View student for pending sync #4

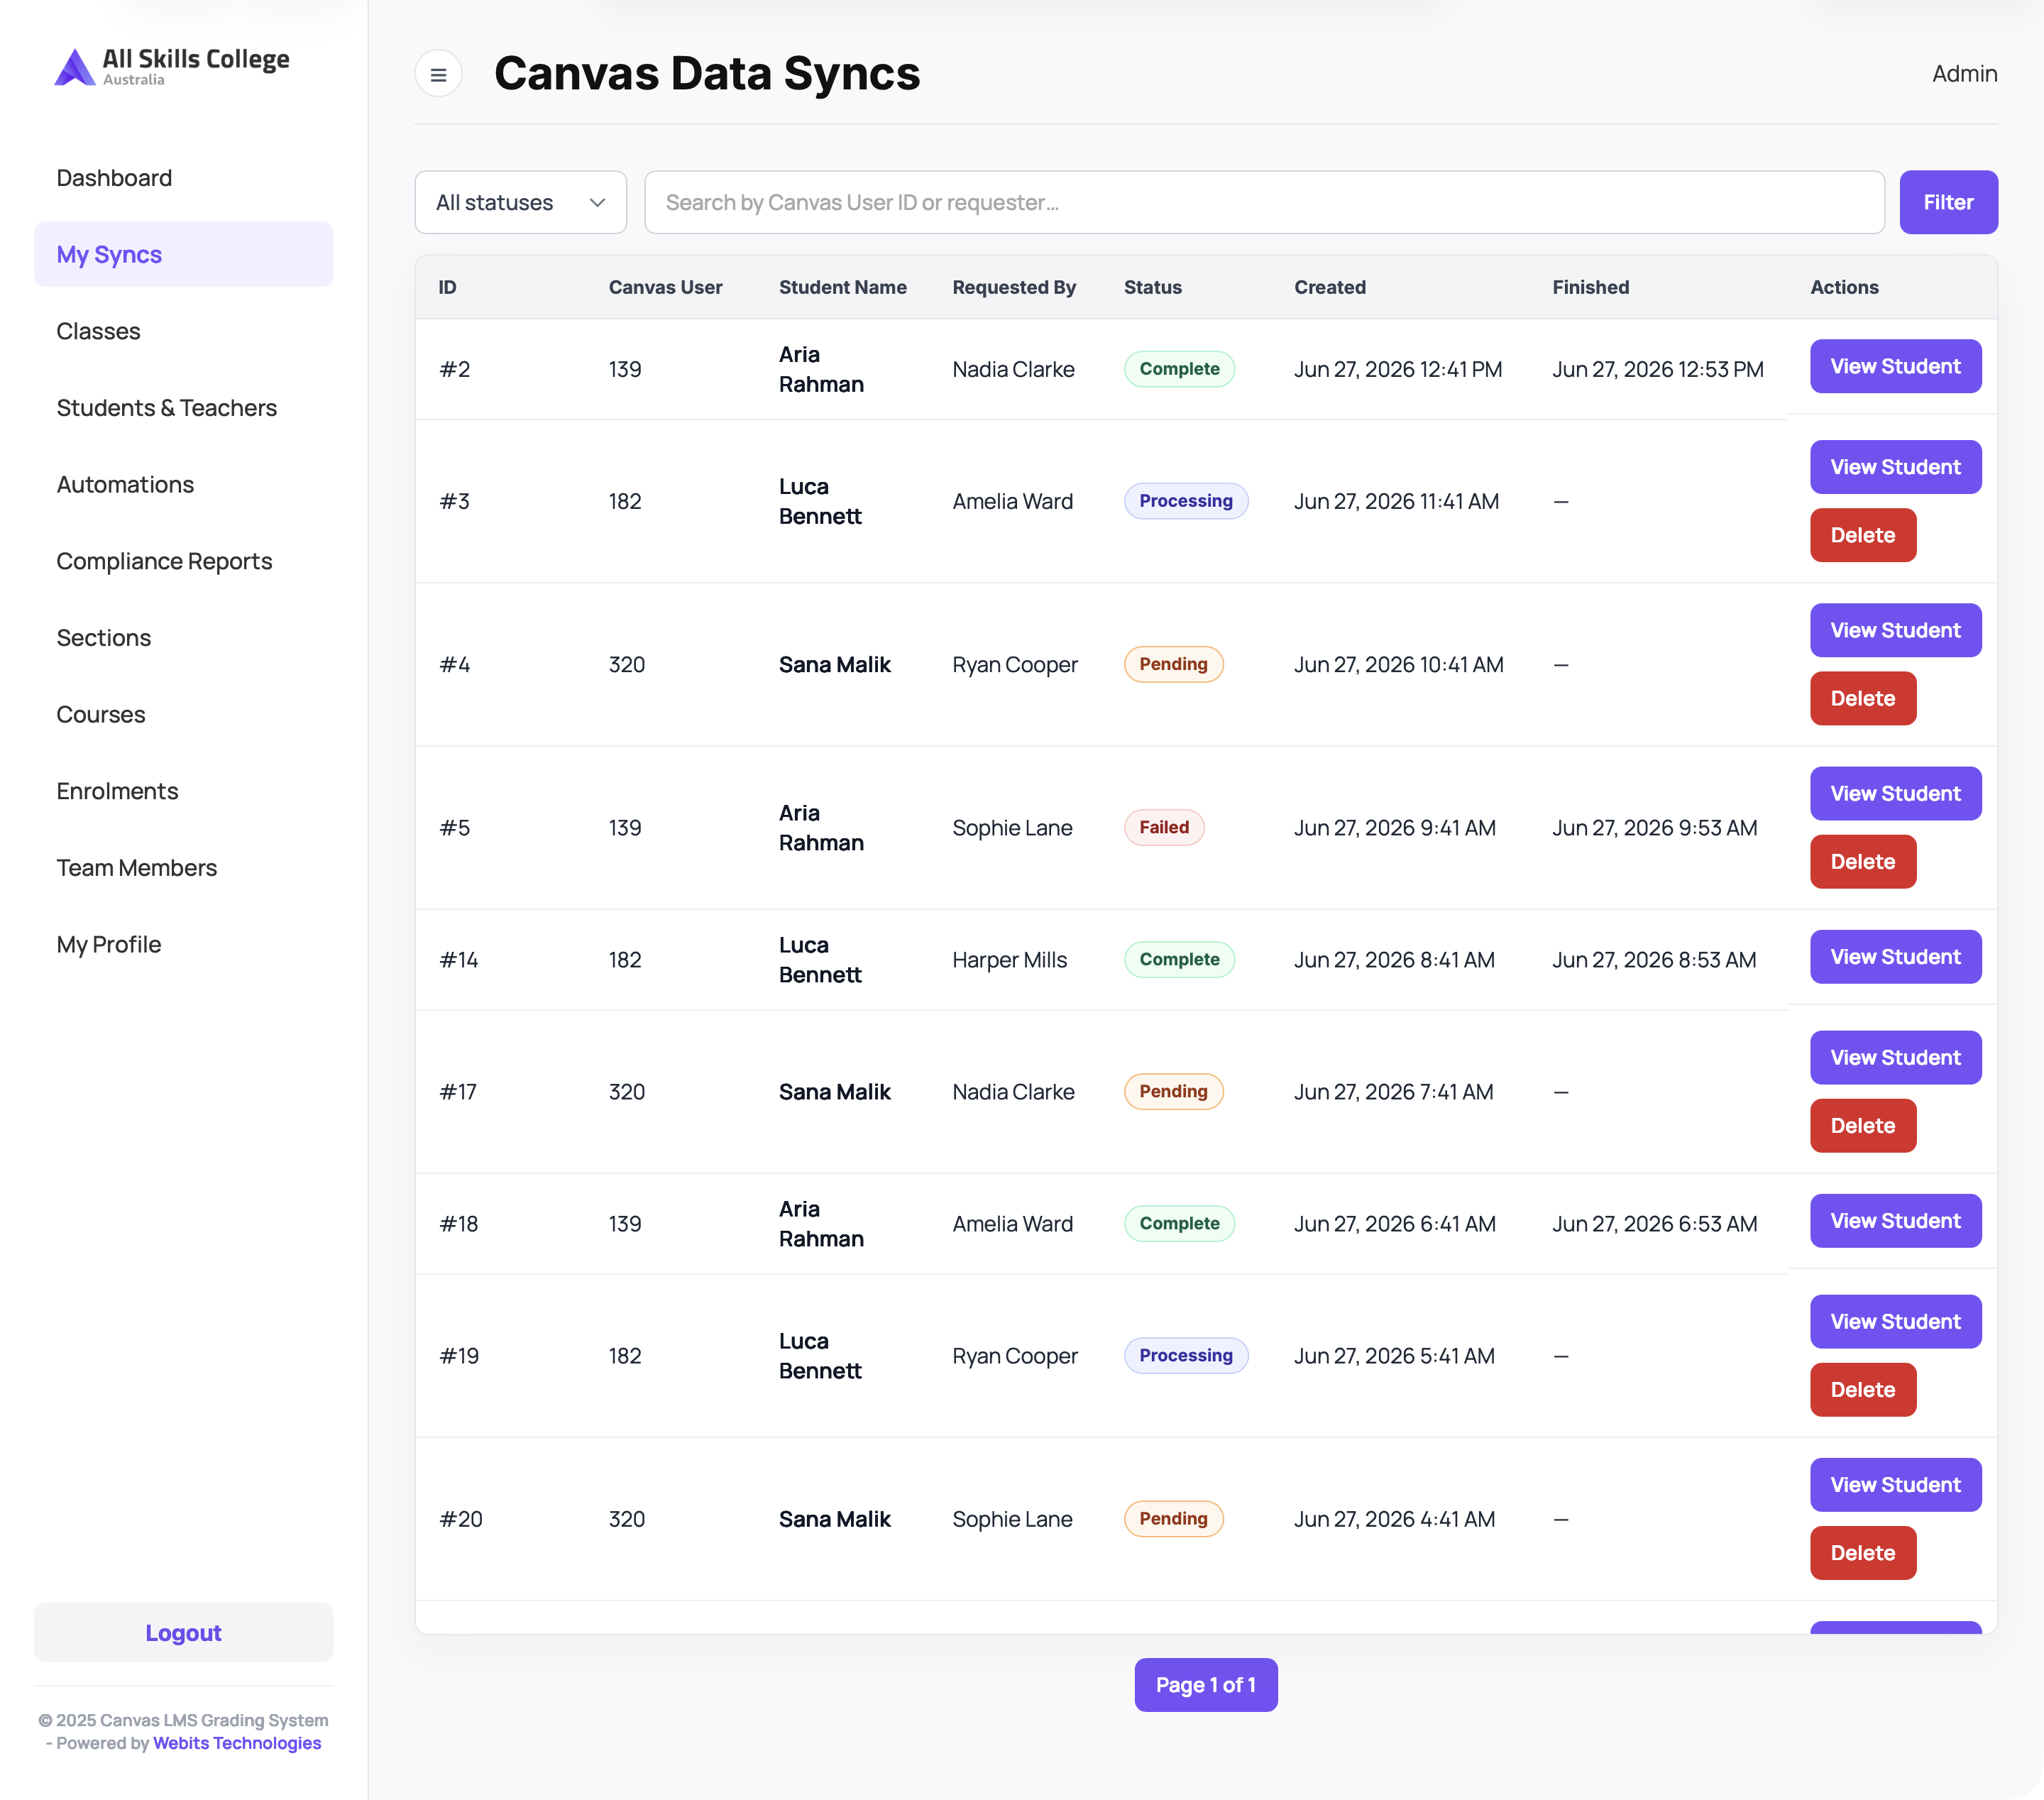[1895, 630]
